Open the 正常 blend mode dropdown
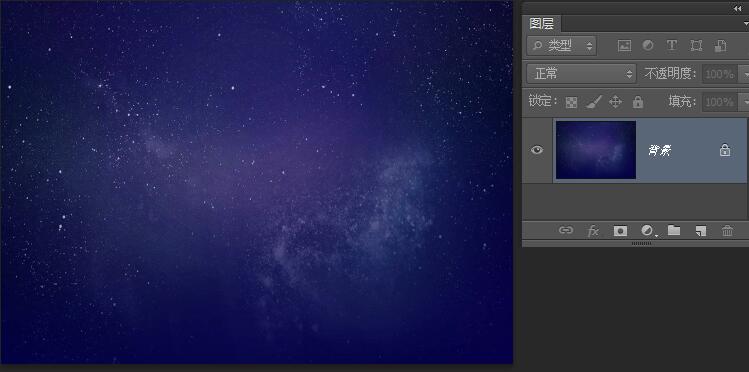 tap(581, 74)
